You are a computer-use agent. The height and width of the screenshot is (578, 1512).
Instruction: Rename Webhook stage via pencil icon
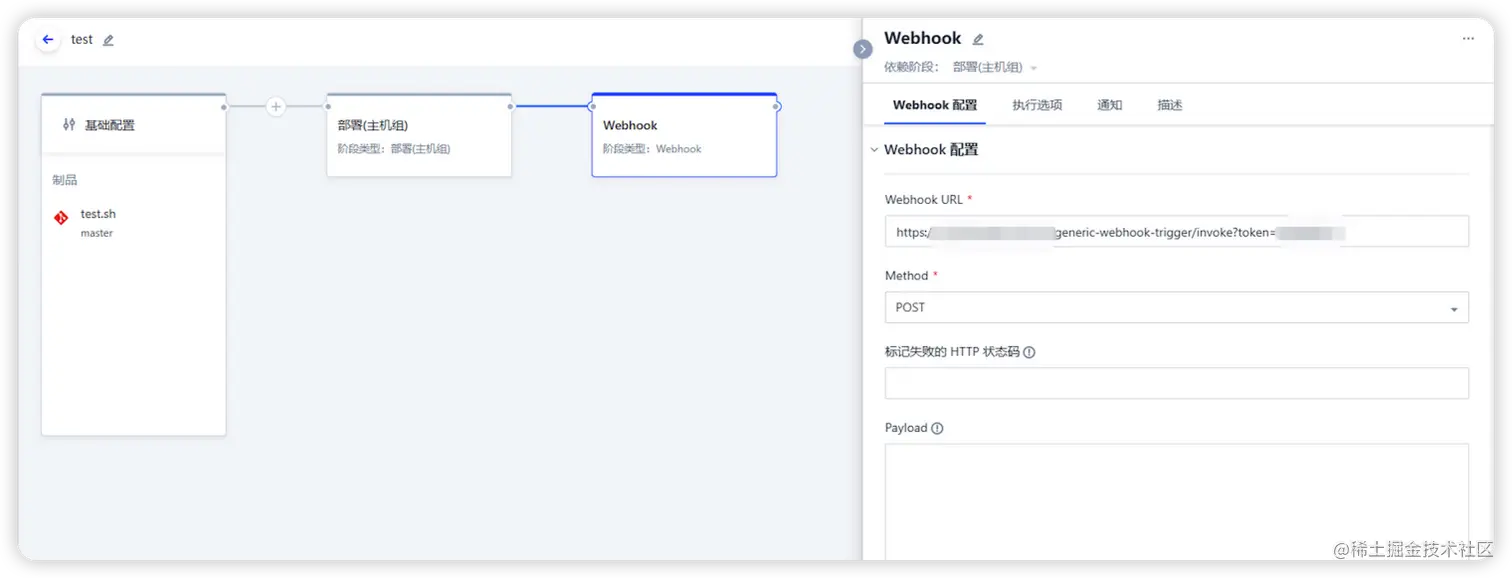click(978, 39)
